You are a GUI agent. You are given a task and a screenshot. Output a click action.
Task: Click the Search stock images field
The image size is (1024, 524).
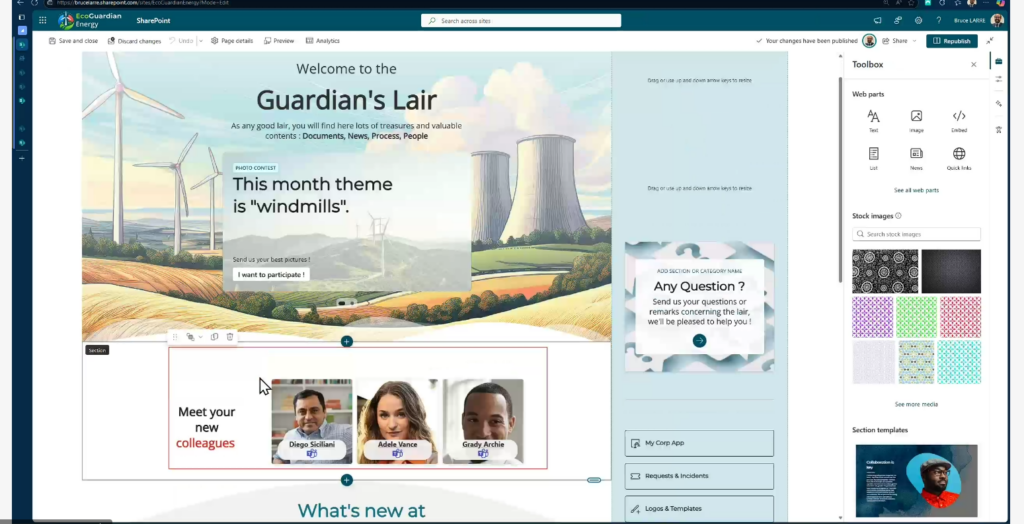(x=916, y=234)
